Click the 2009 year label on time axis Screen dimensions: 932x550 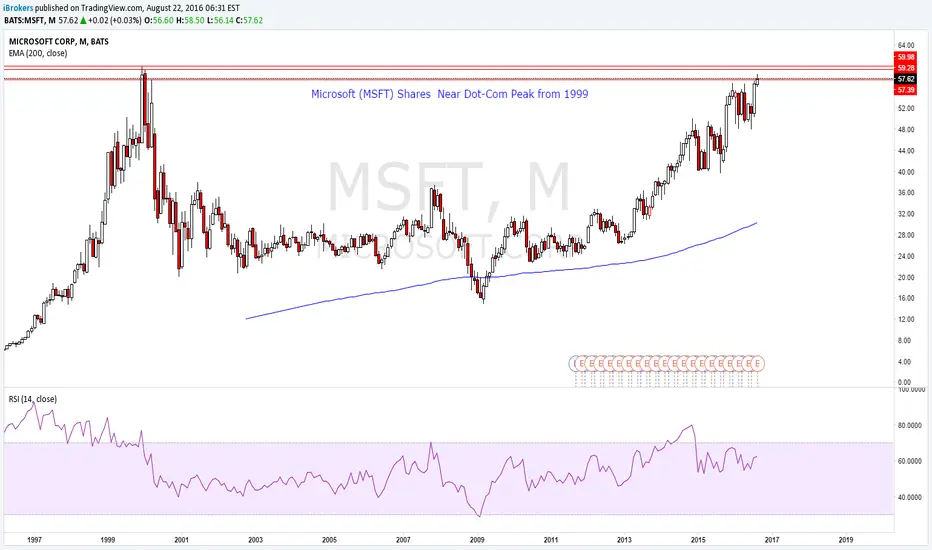coord(477,540)
